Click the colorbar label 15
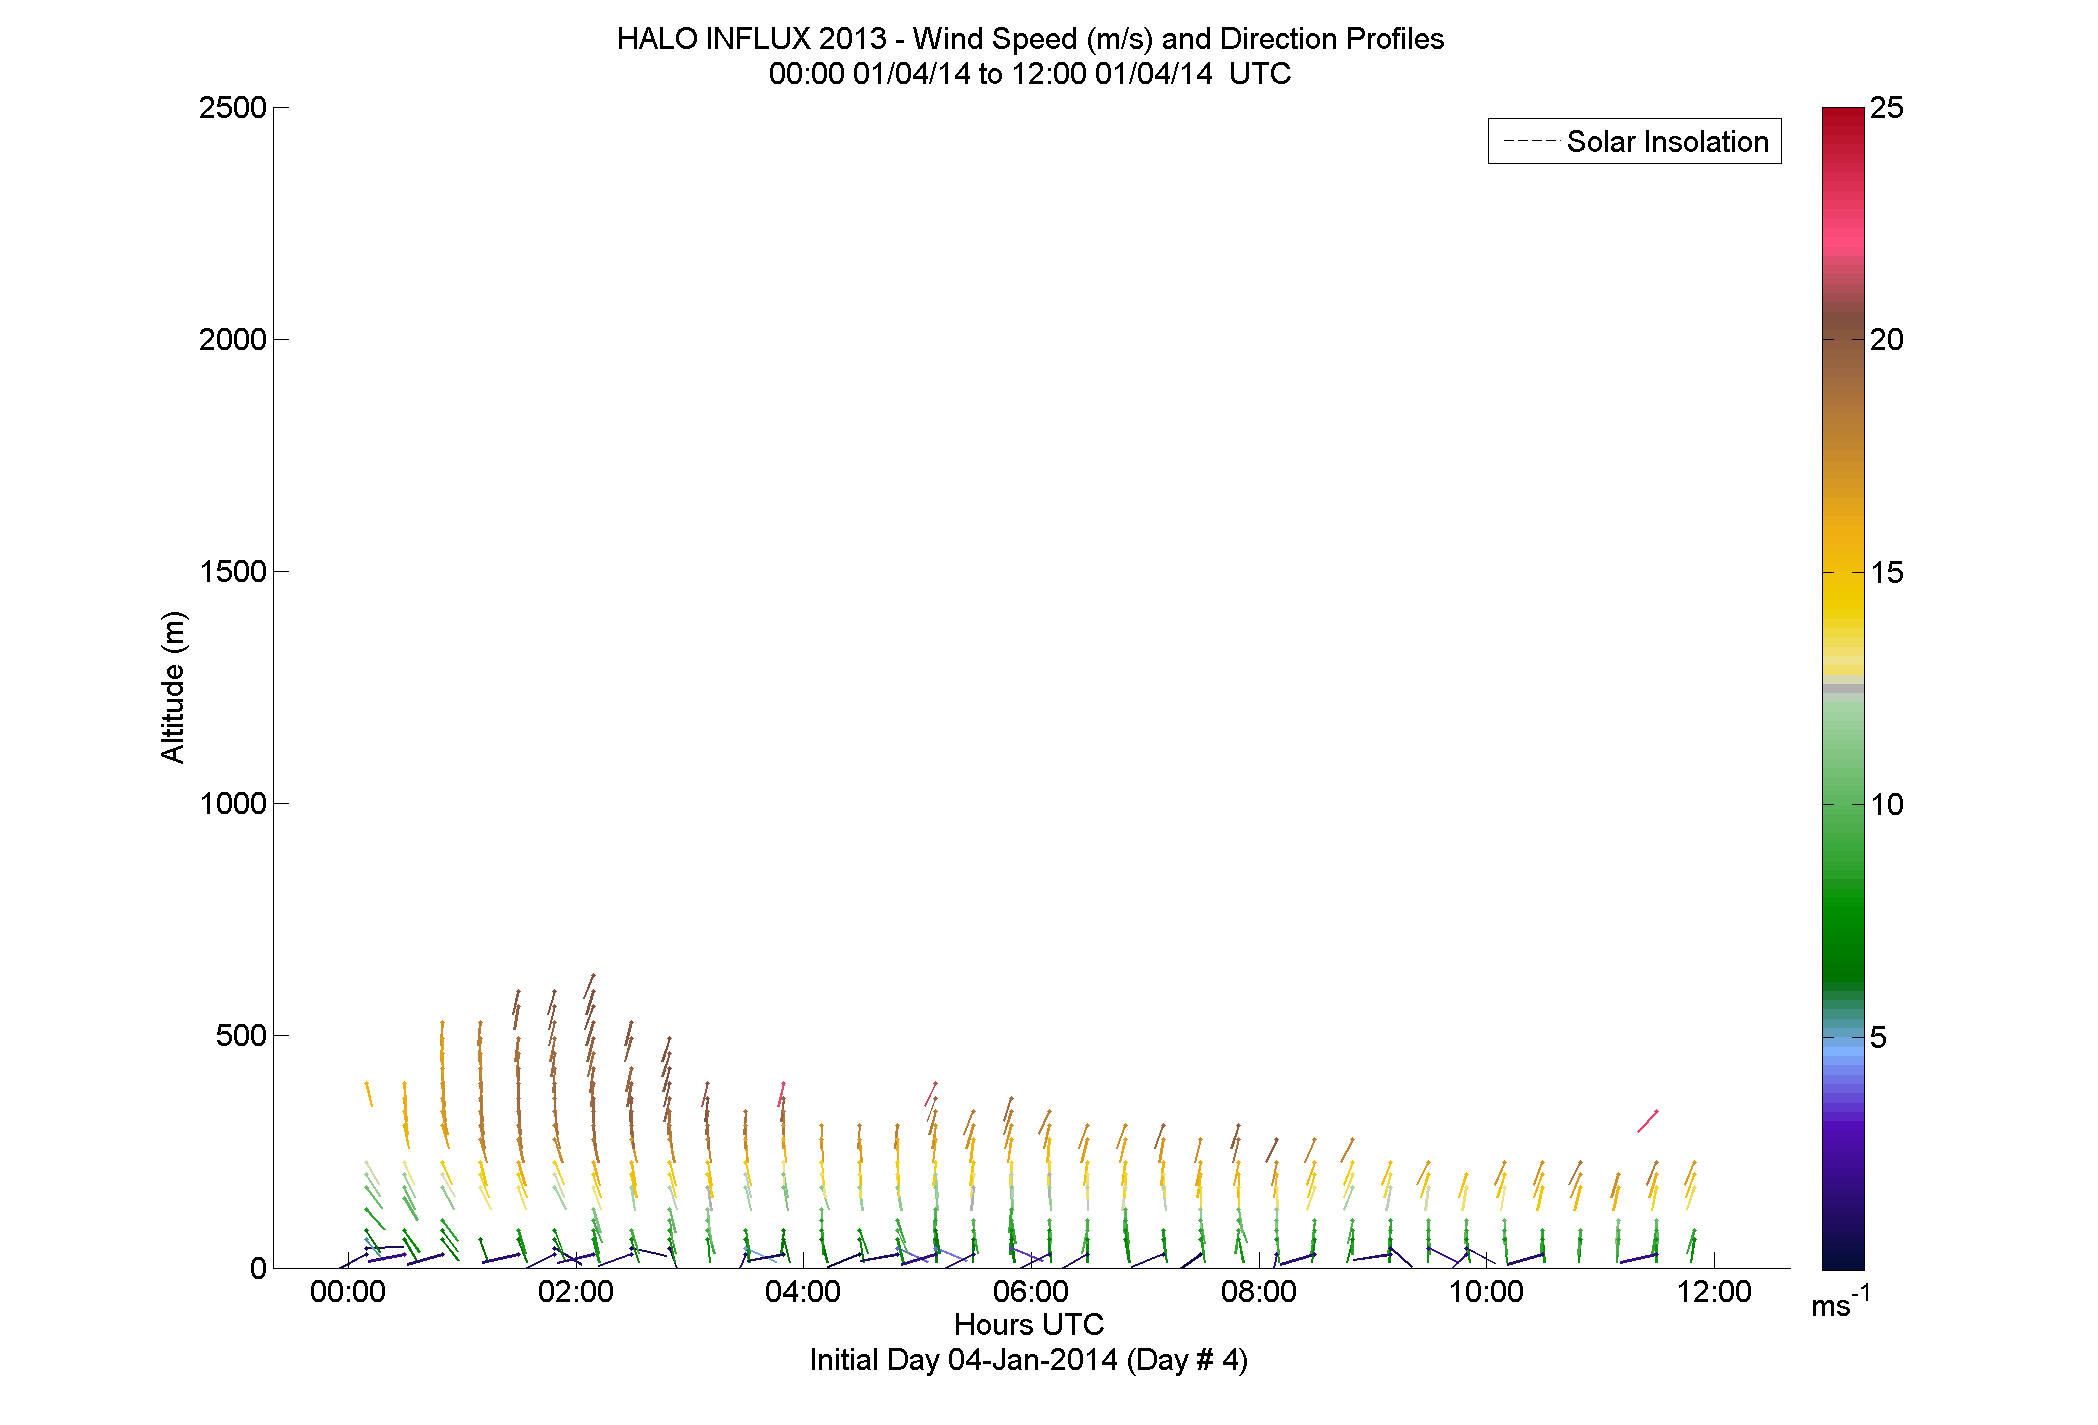 1886,572
